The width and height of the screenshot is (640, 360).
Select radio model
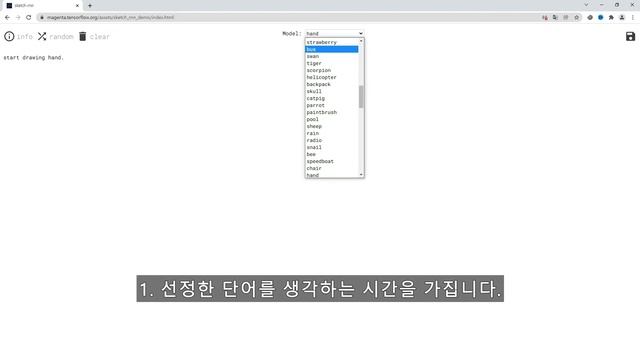pyautogui.click(x=332, y=140)
